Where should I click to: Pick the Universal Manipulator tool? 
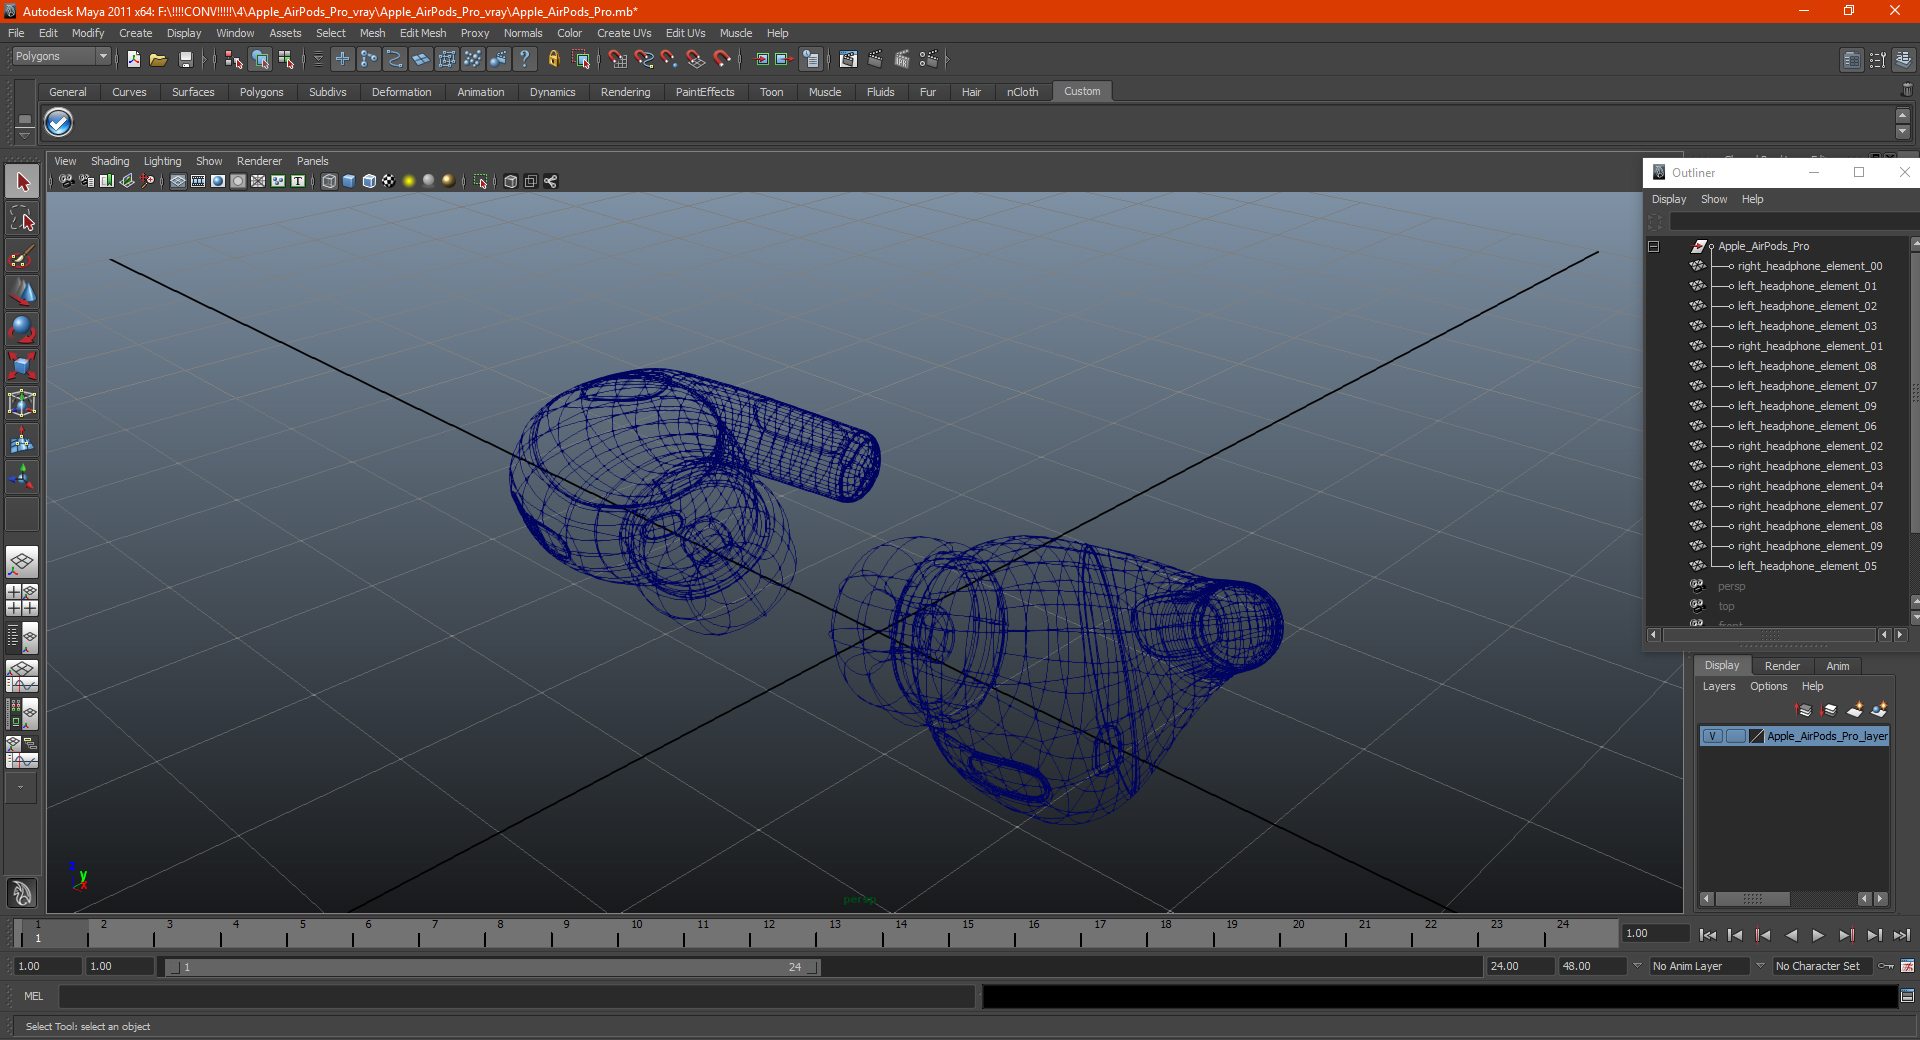[22, 403]
